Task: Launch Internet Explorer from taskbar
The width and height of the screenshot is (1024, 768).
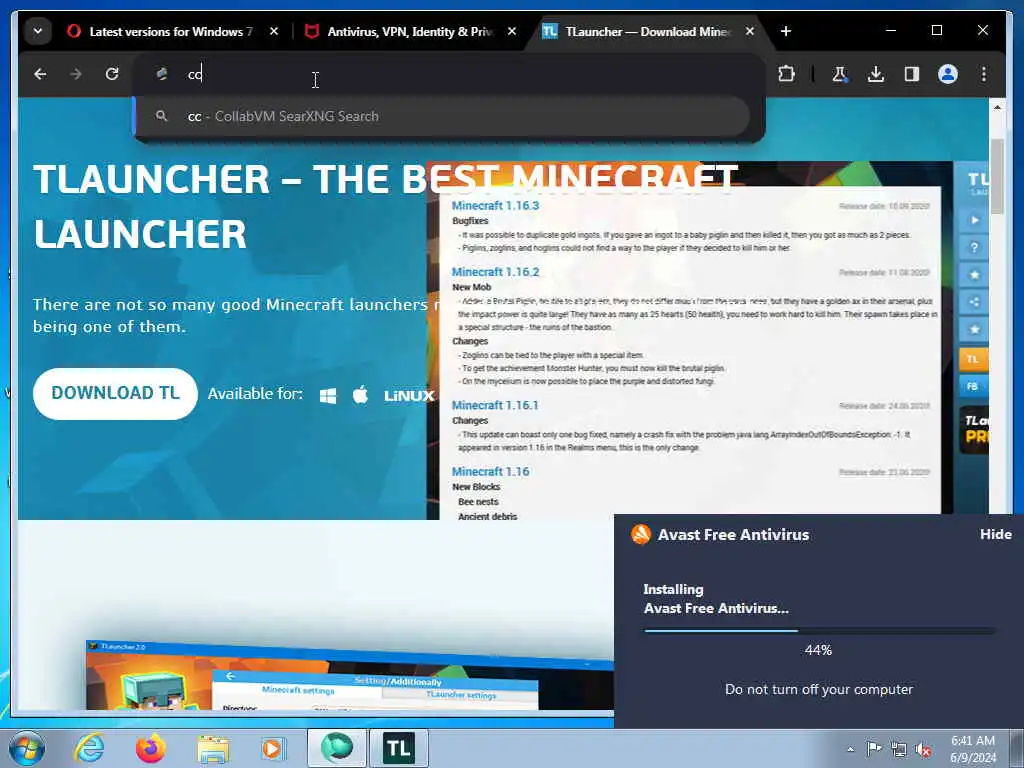Action: coord(89,748)
